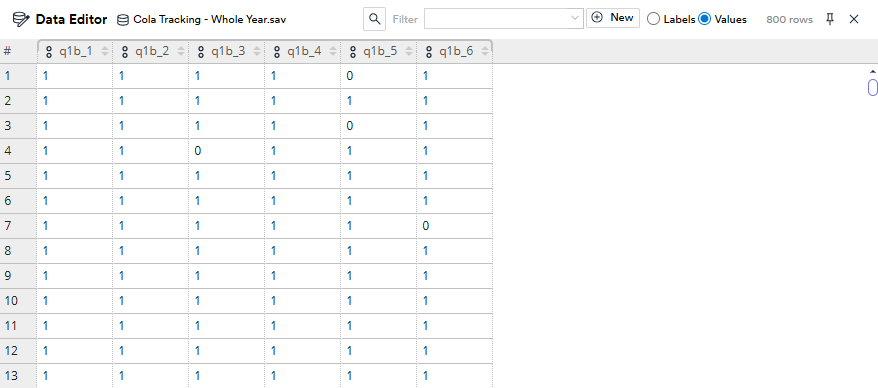Image resolution: width=878 pixels, height=388 pixels.
Task: Click the row 11 q1b_6 cell
Action: [455, 326]
